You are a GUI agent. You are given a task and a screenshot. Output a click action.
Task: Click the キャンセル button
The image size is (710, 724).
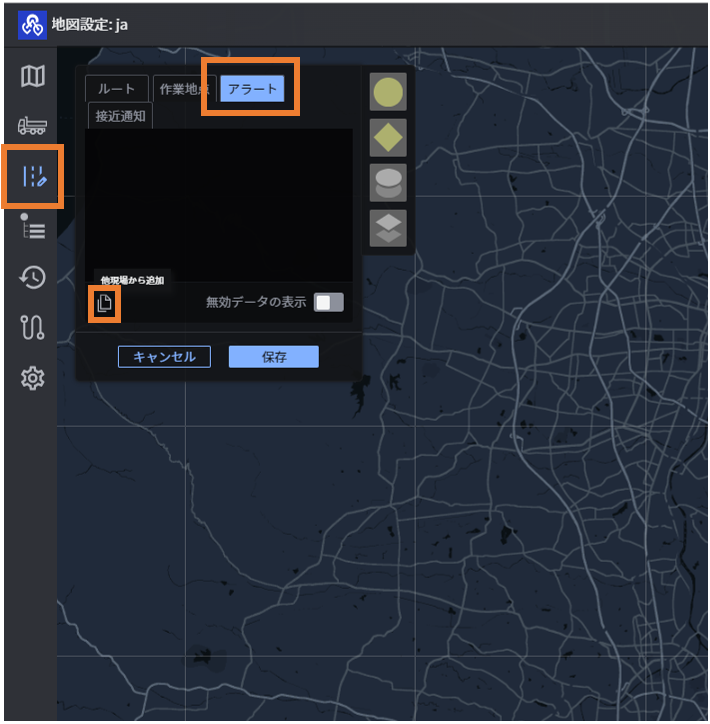pos(164,357)
